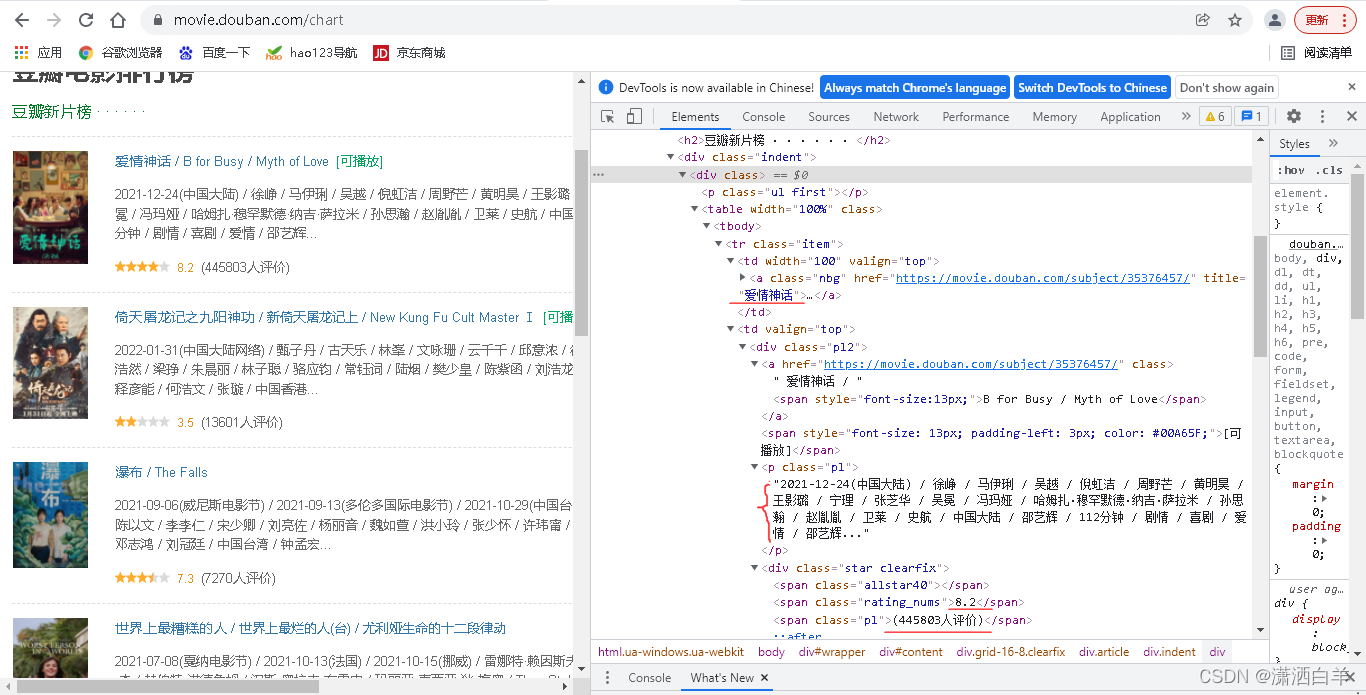Image resolution: width=1366 pixels, height=695 pixels.
Task: Share this page via the share icon
Action: point(1203,20)
